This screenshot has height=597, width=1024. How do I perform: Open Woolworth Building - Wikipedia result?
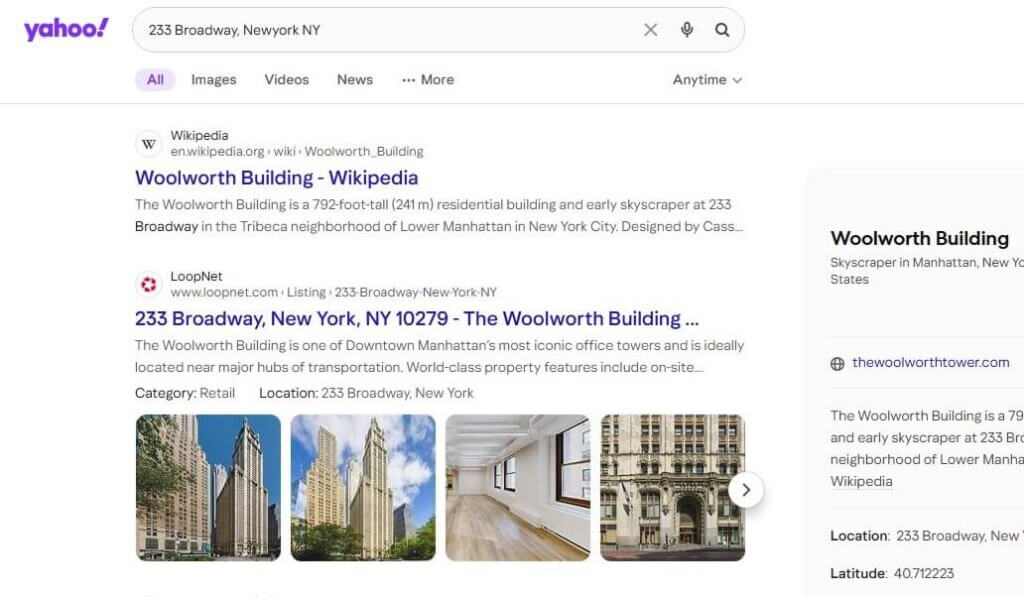[276, 178]
